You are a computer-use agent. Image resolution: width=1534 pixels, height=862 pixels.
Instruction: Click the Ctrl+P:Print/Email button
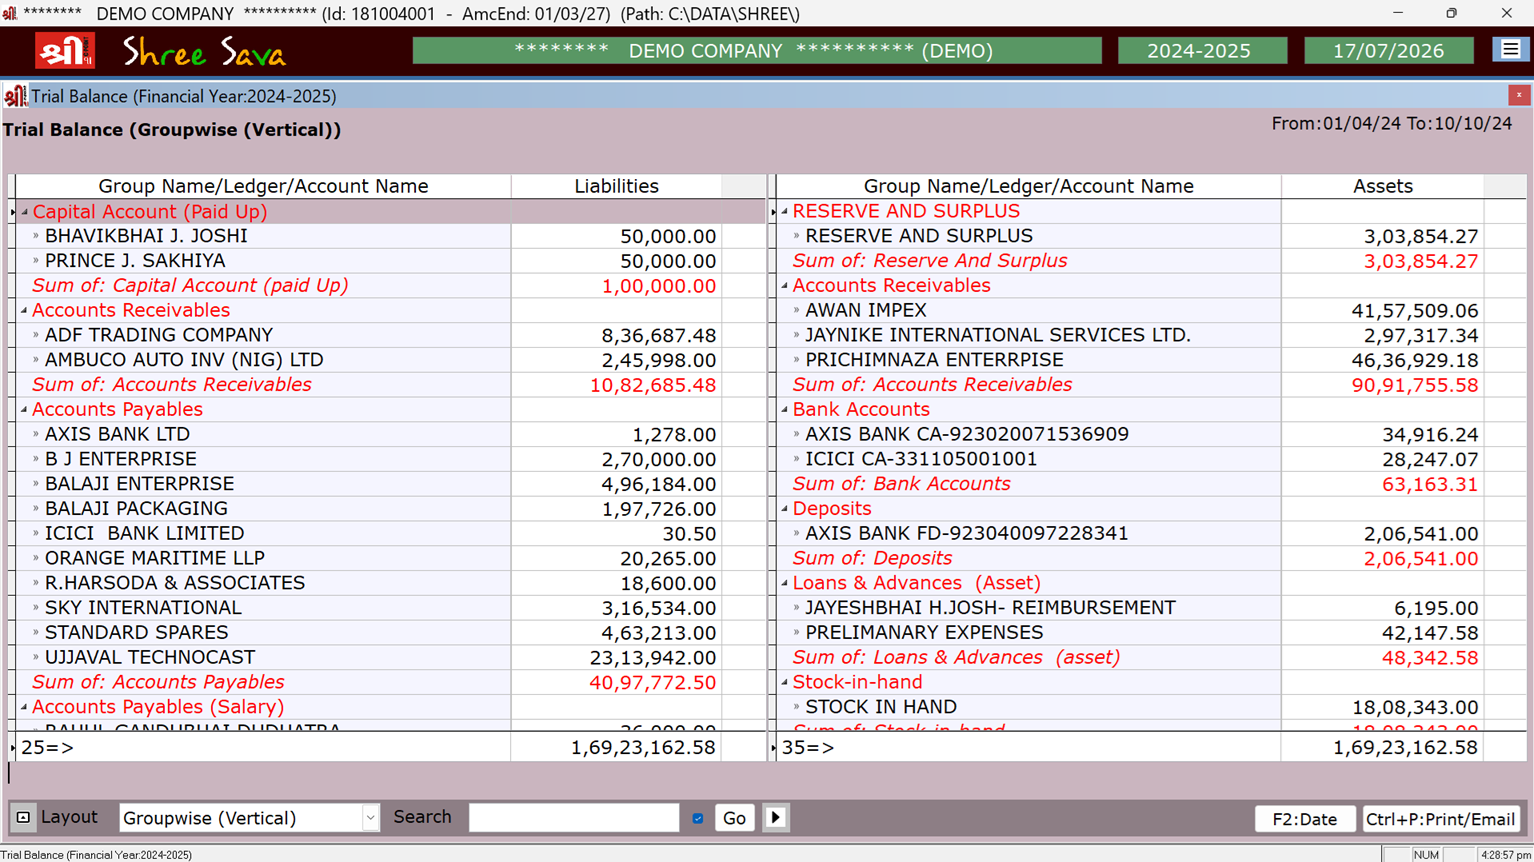[x=1441, y=819]
